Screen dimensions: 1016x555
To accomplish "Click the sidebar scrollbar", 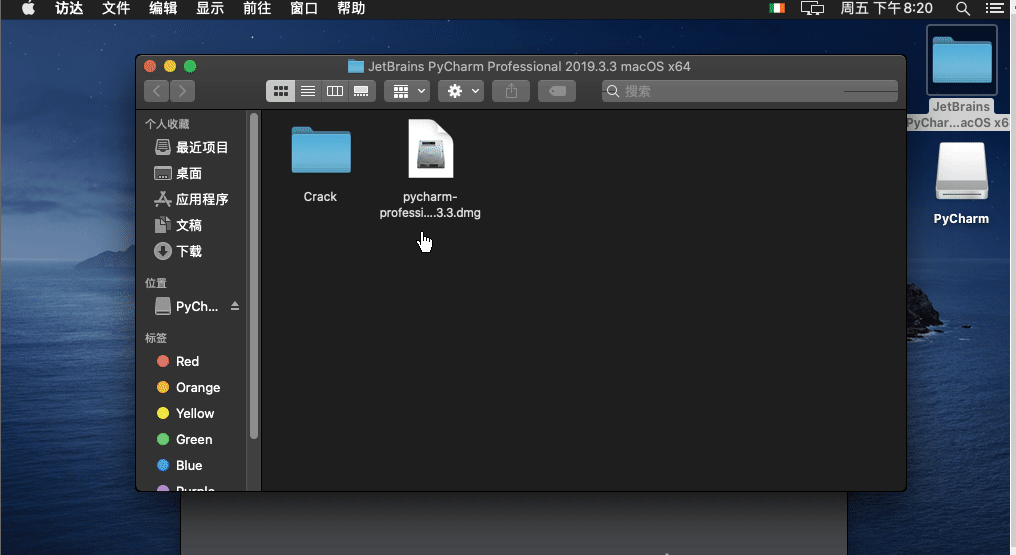I will tap(254, 276).
